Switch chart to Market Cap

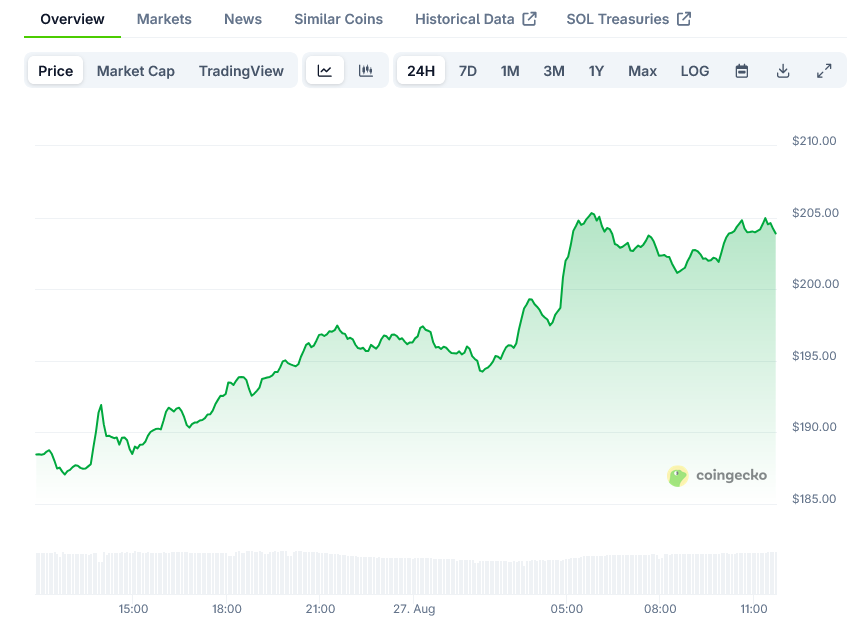tap(136, 71)
